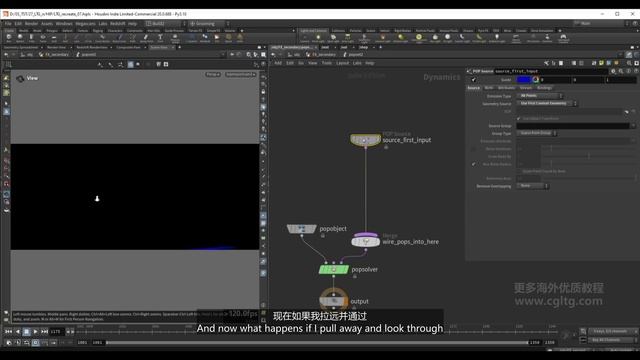This screenshot has width=640, height=360.
Task: Open the parameter pane gear settings menu
Action: tap(613, 71)
